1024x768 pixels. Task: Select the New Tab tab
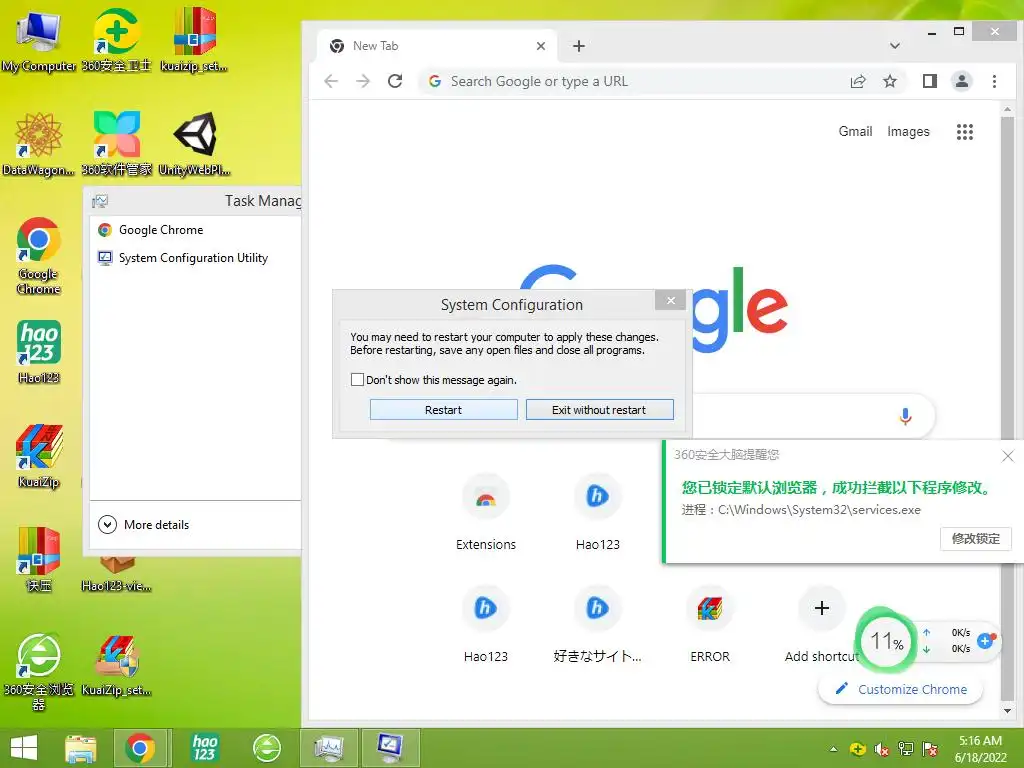438,46
